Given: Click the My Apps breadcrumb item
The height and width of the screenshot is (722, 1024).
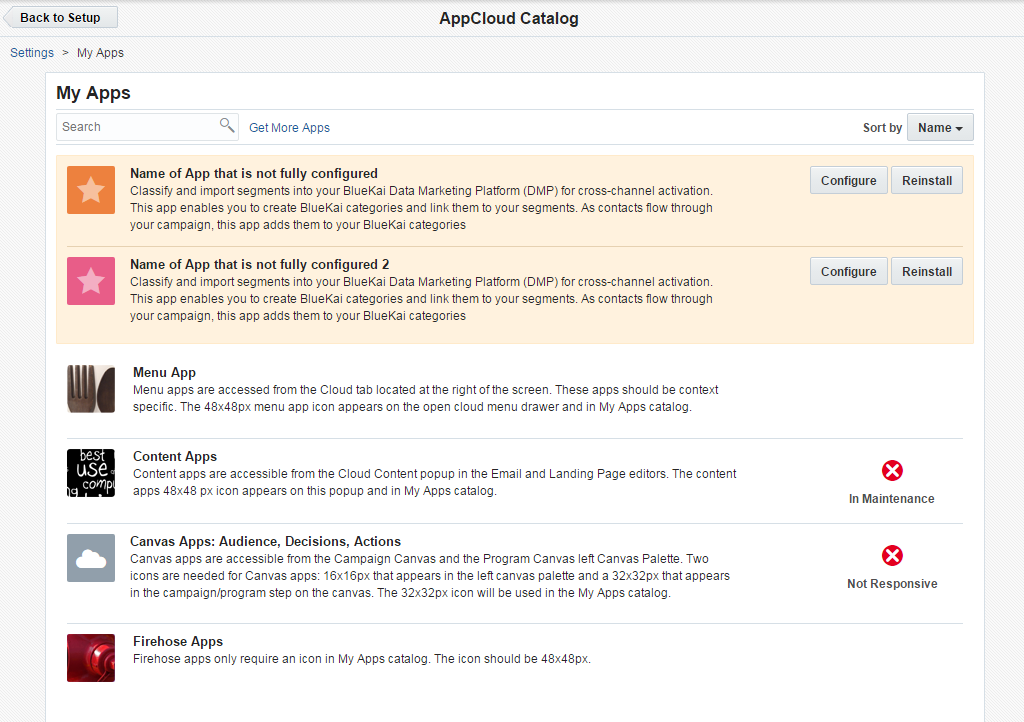Looking at the screenshot, I should tap(100, 52).
